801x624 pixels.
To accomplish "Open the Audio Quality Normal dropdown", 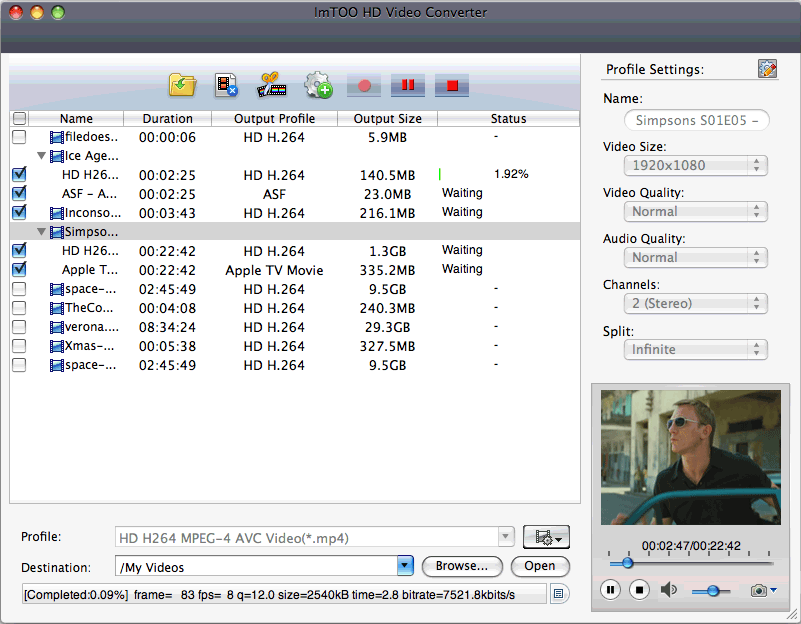I will click(x=695, y=257).
